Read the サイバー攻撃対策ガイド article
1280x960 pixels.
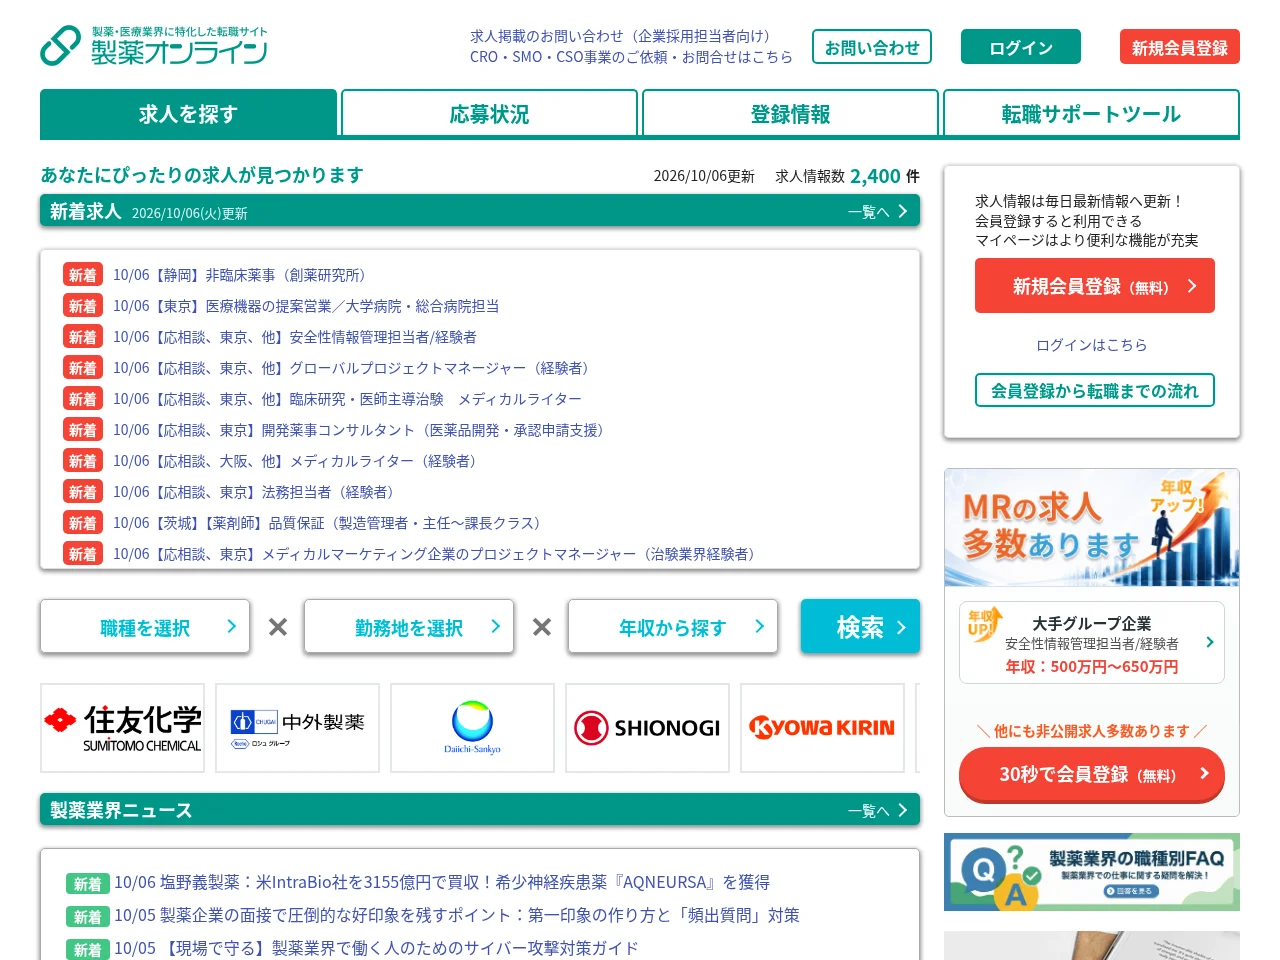[376, 948]
